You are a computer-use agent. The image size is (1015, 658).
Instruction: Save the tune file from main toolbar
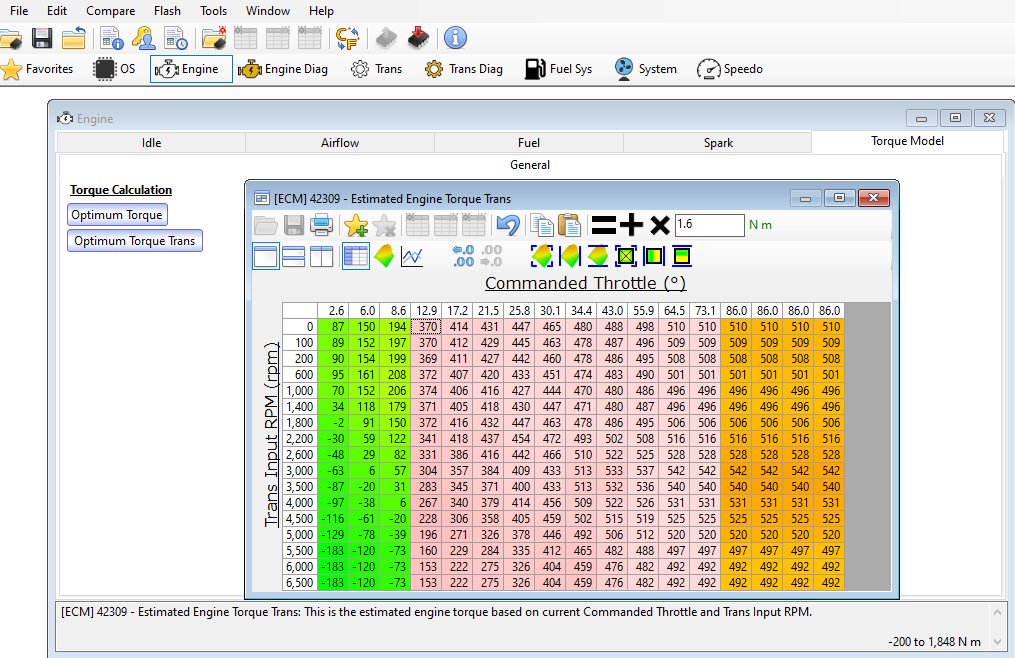(42, 38)
